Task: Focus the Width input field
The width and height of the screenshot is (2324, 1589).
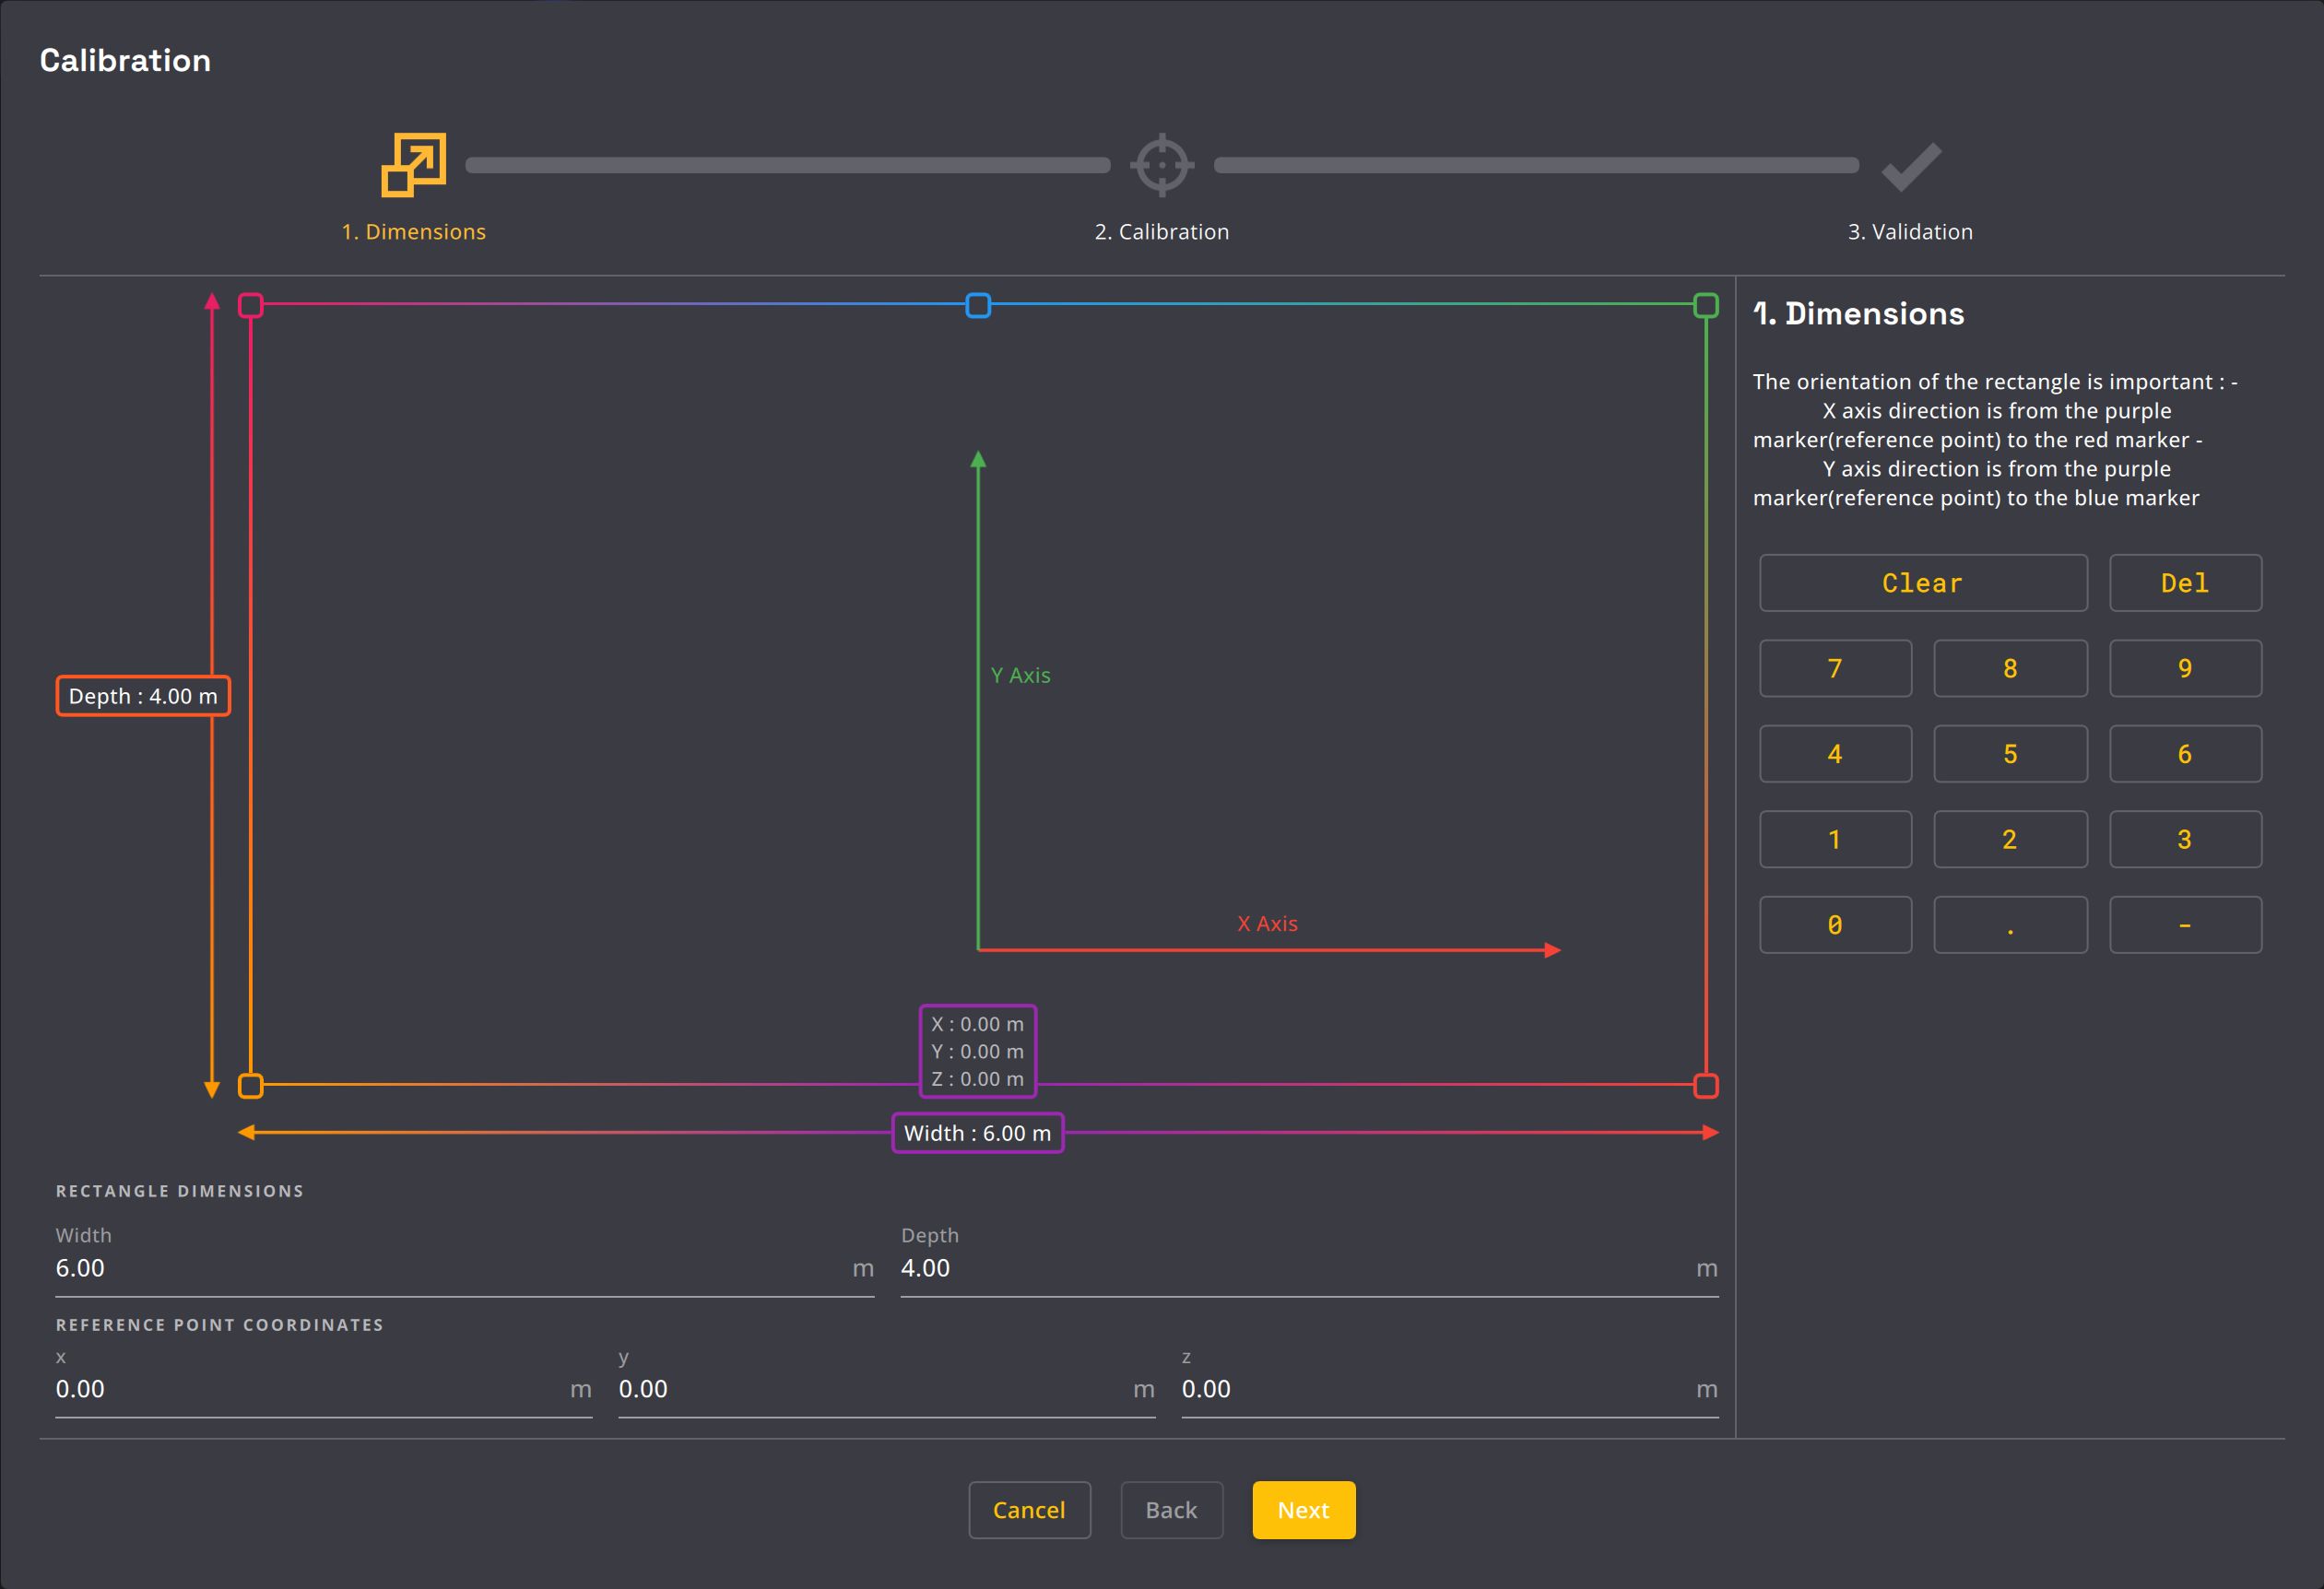Action: click(450, 1268)
